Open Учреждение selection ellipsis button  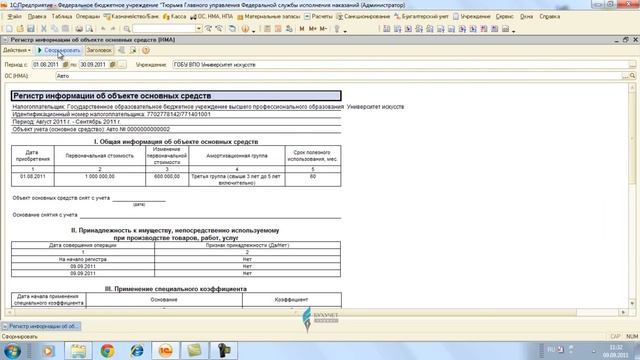point(632,64)
